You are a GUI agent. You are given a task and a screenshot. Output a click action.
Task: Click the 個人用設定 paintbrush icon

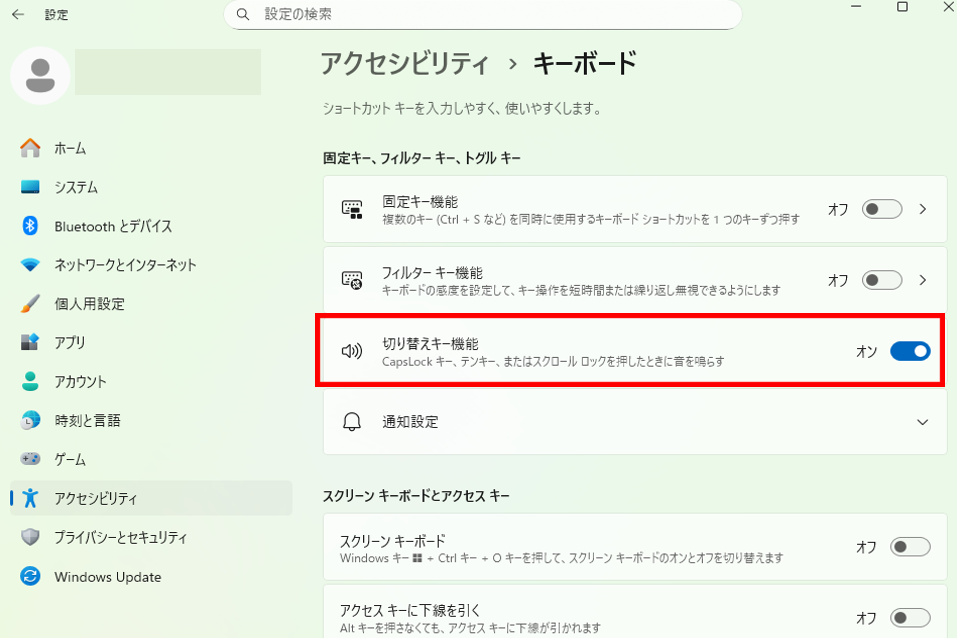tap(31, 304)
